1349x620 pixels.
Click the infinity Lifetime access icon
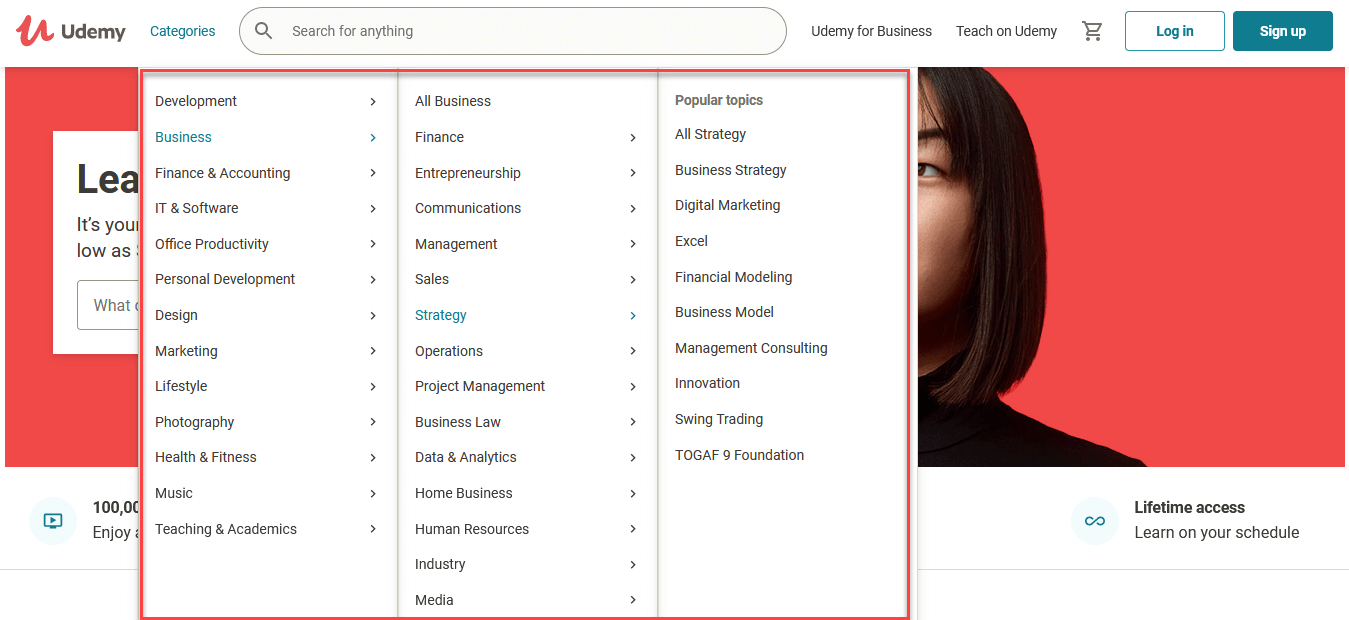click(x=1095, y=521)
